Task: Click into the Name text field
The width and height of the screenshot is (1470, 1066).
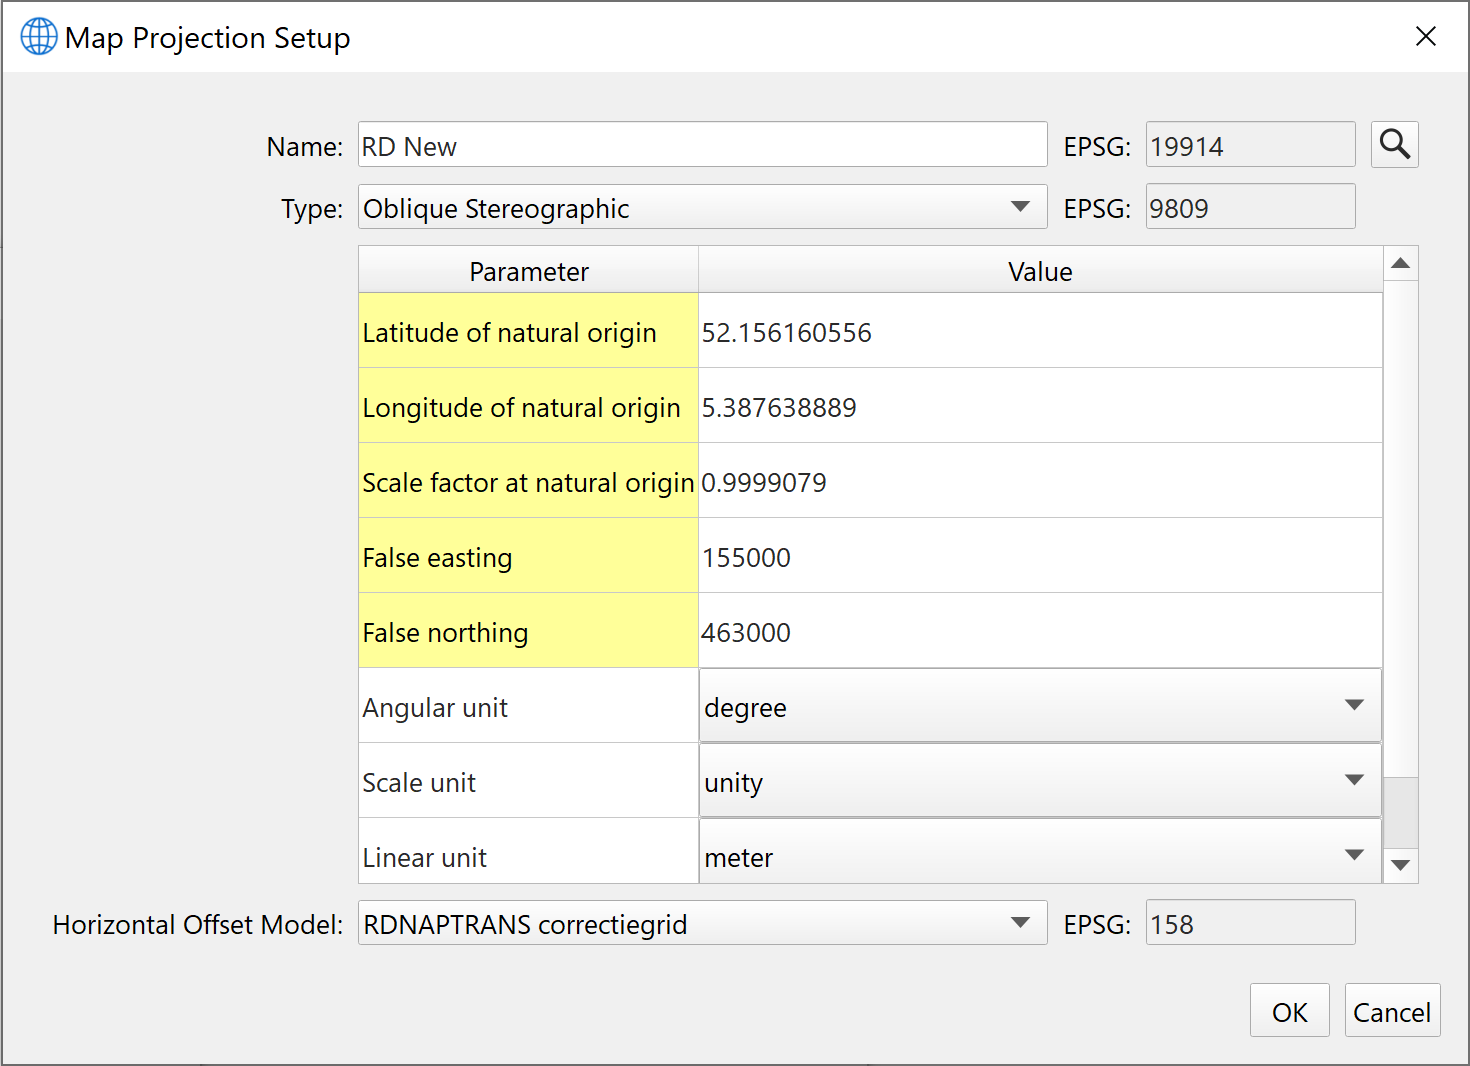Action: (700, 146)
